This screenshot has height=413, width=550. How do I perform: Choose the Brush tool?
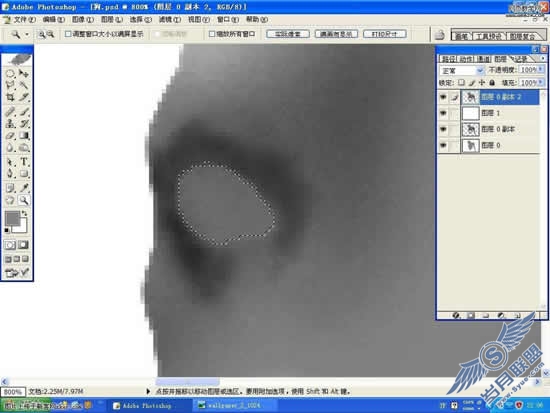tap(24, 112)
